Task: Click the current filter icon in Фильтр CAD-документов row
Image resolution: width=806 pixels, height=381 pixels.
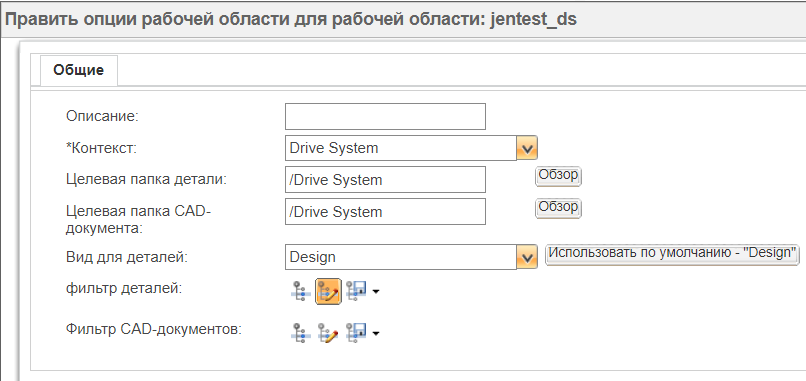Action: [x=301, y=333]
